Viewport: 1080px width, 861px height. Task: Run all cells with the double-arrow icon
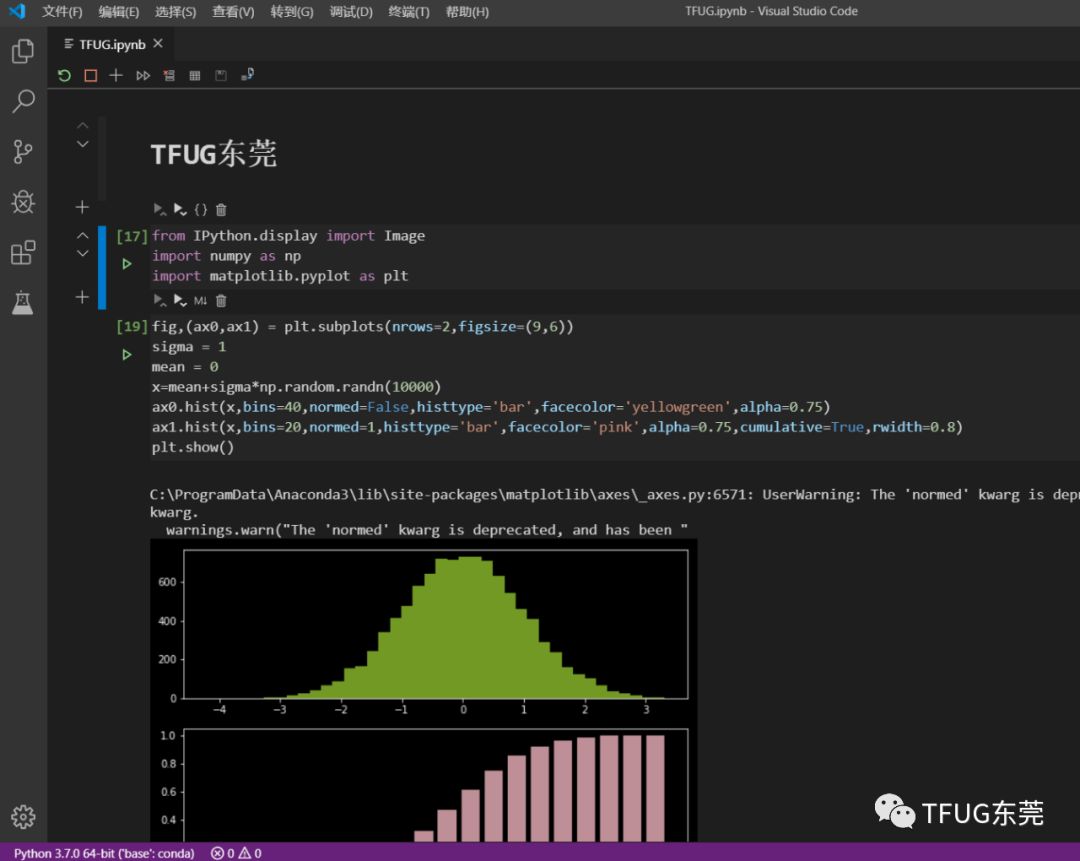coord(143,75)
